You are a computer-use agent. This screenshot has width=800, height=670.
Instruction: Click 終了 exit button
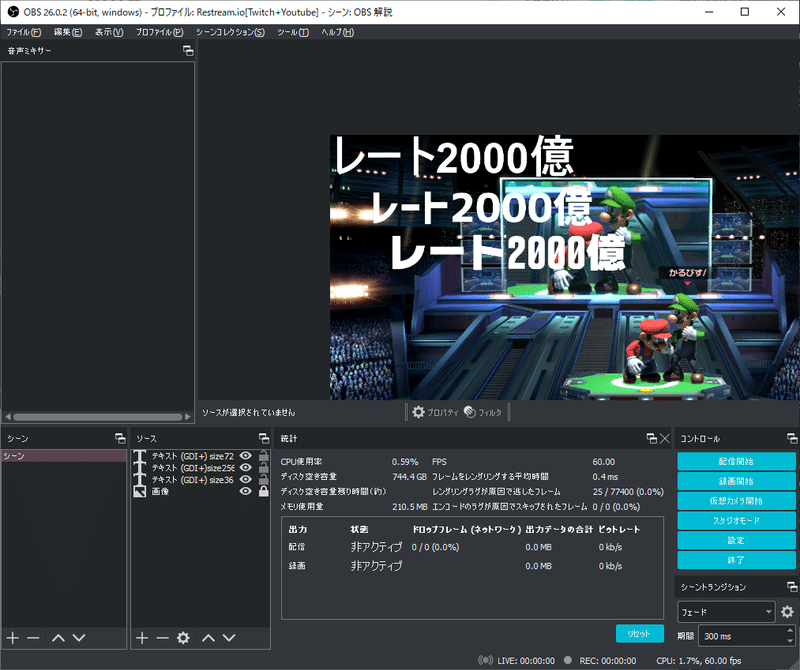(736, 560)
